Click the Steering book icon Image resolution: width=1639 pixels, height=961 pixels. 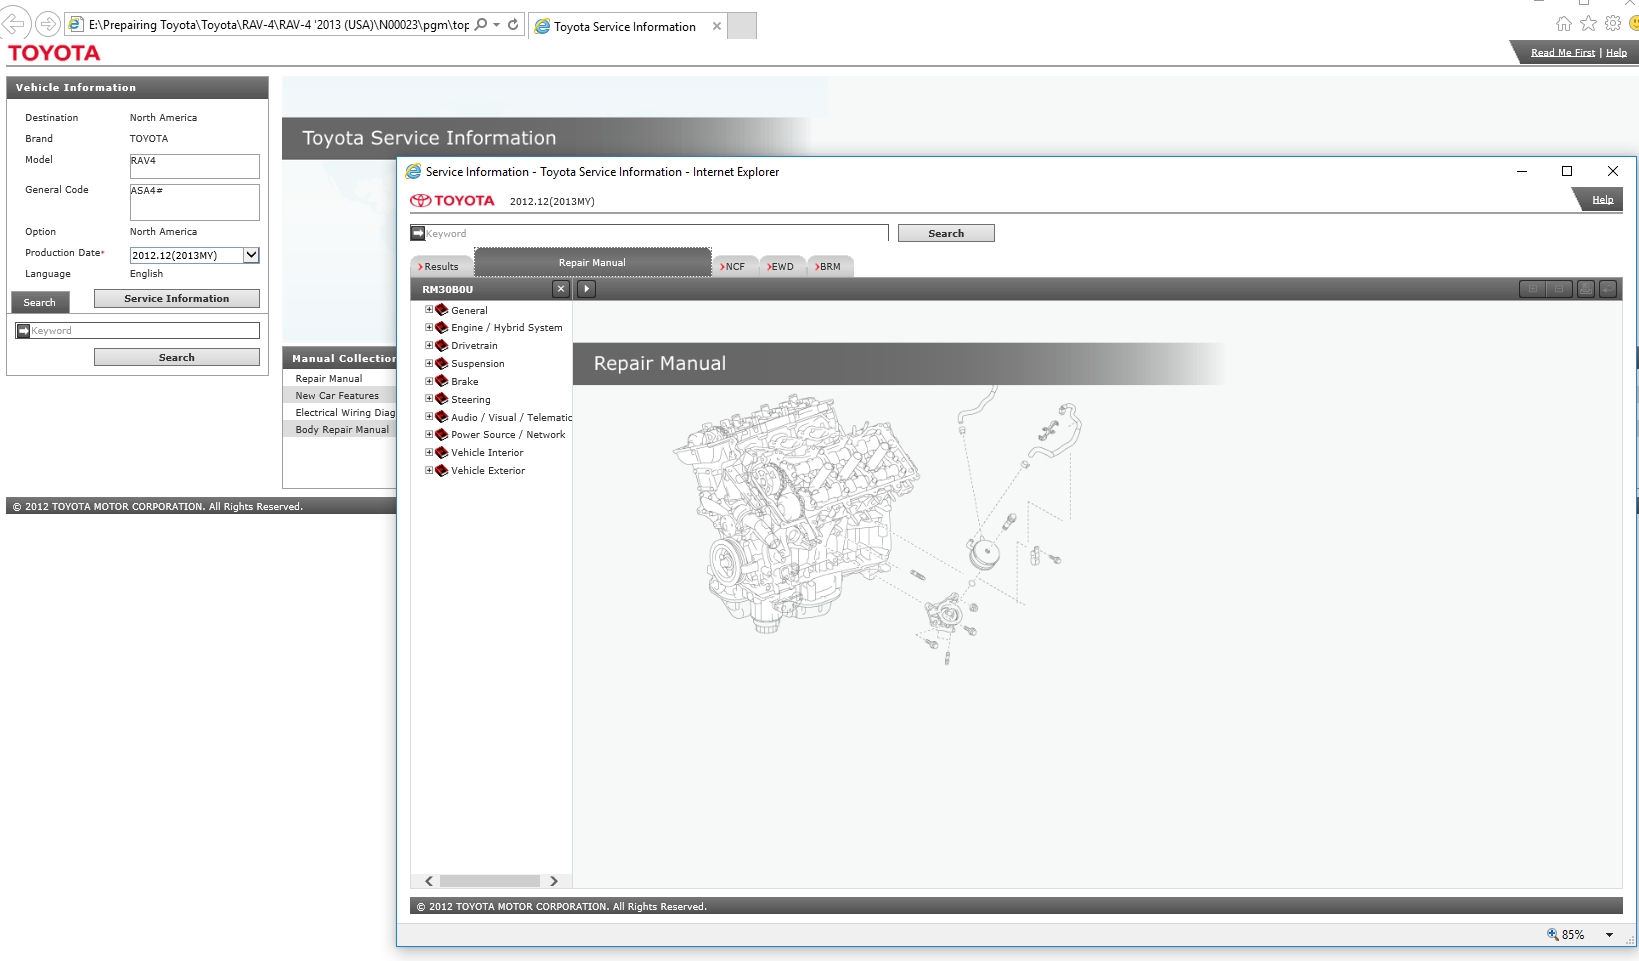coord(441,399)
